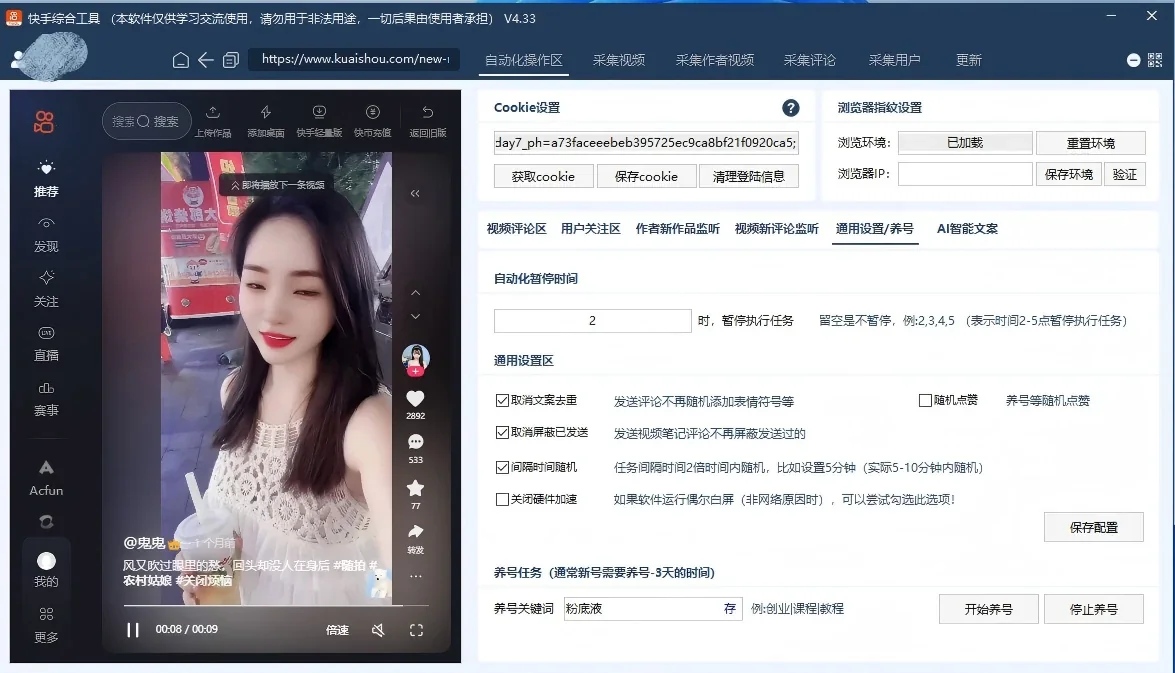Click 验证 button
This screenshot has height=673, width=1175.
pyautogui.click(x=1124, y=175)
